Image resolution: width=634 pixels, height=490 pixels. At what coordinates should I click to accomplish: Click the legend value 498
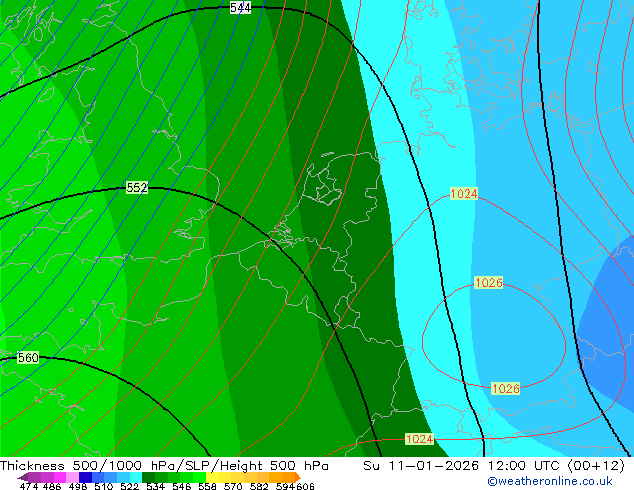click(78, 486)
